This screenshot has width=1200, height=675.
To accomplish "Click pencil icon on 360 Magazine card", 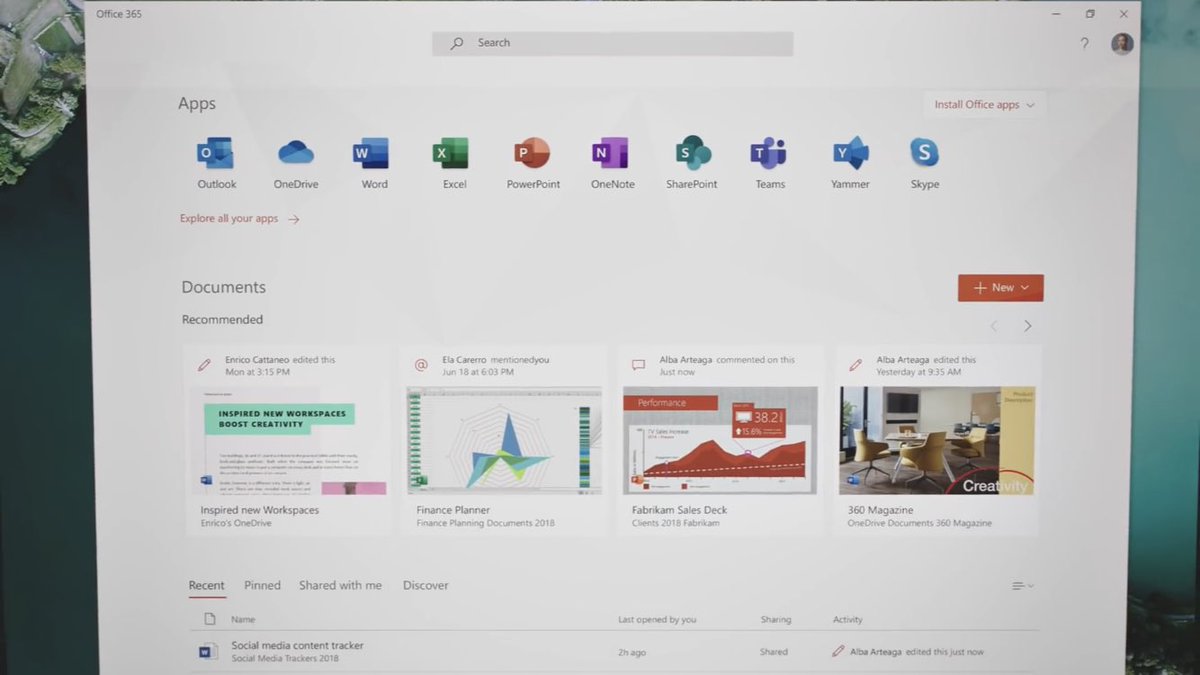I will pyautogui.click(x=855, y=366).
